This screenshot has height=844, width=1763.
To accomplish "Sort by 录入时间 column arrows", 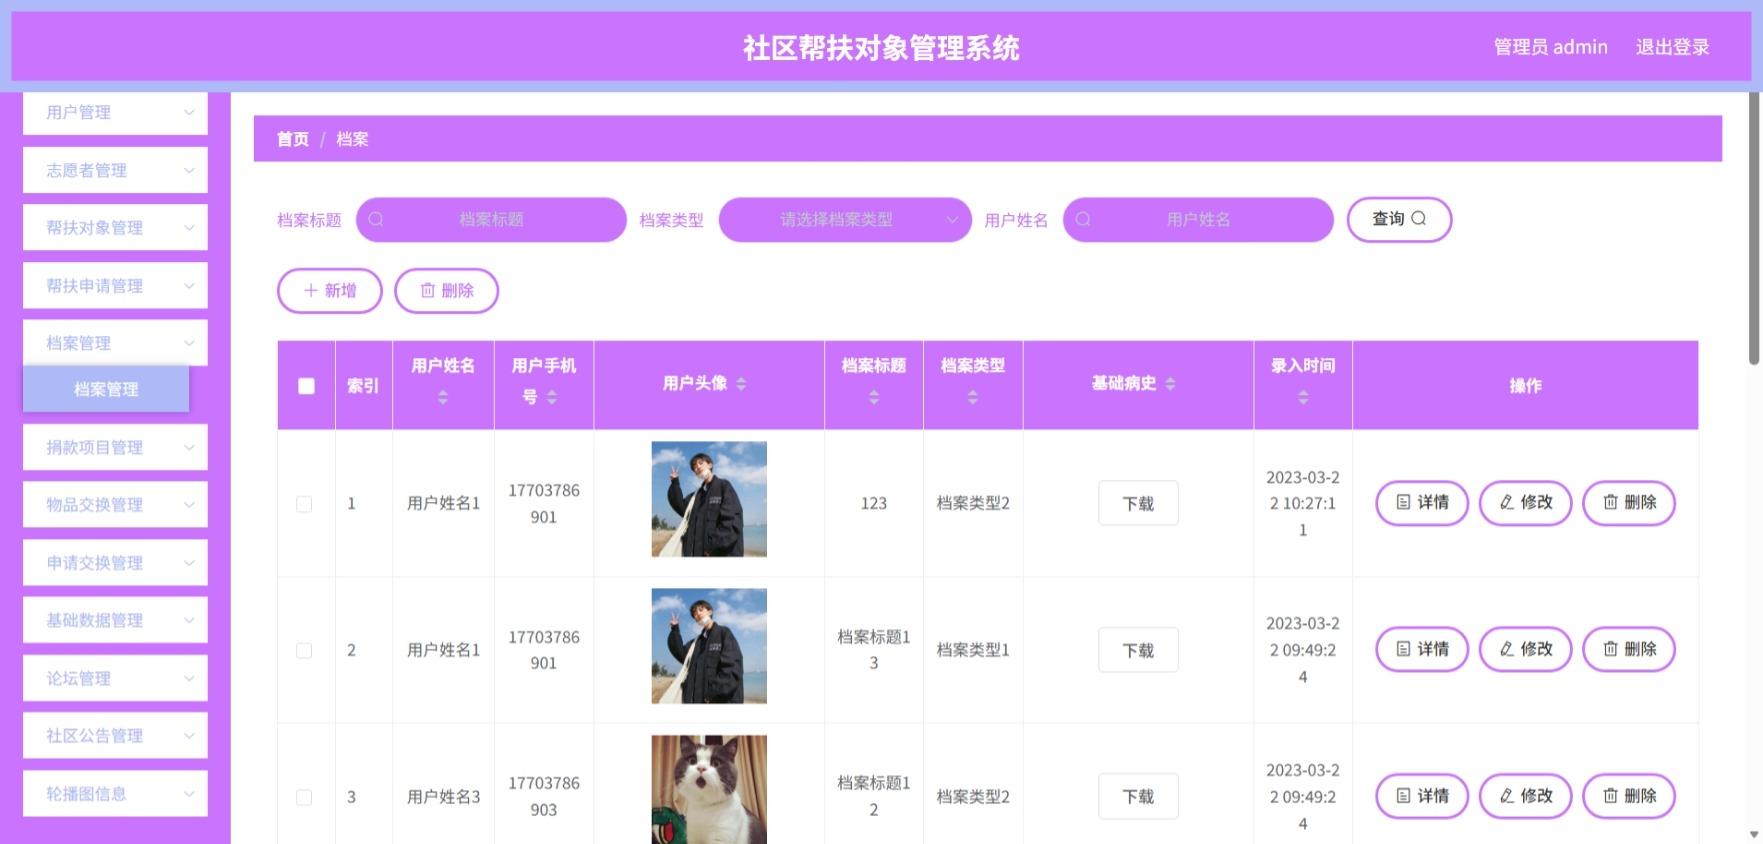I will (1303, 397).
